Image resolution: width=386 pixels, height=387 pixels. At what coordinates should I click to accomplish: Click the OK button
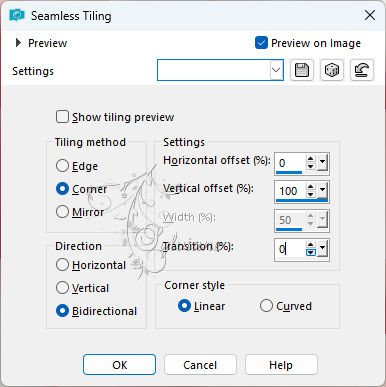tap(119, 365)
